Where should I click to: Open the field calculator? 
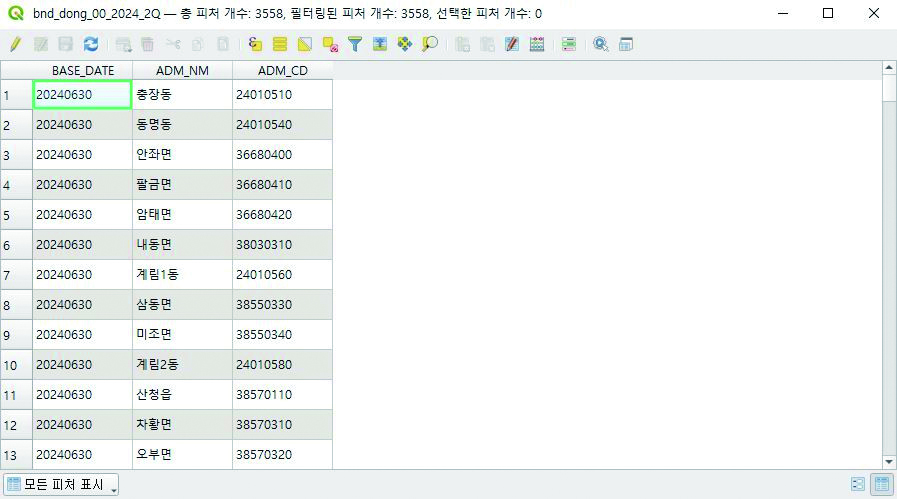(512, 44)
